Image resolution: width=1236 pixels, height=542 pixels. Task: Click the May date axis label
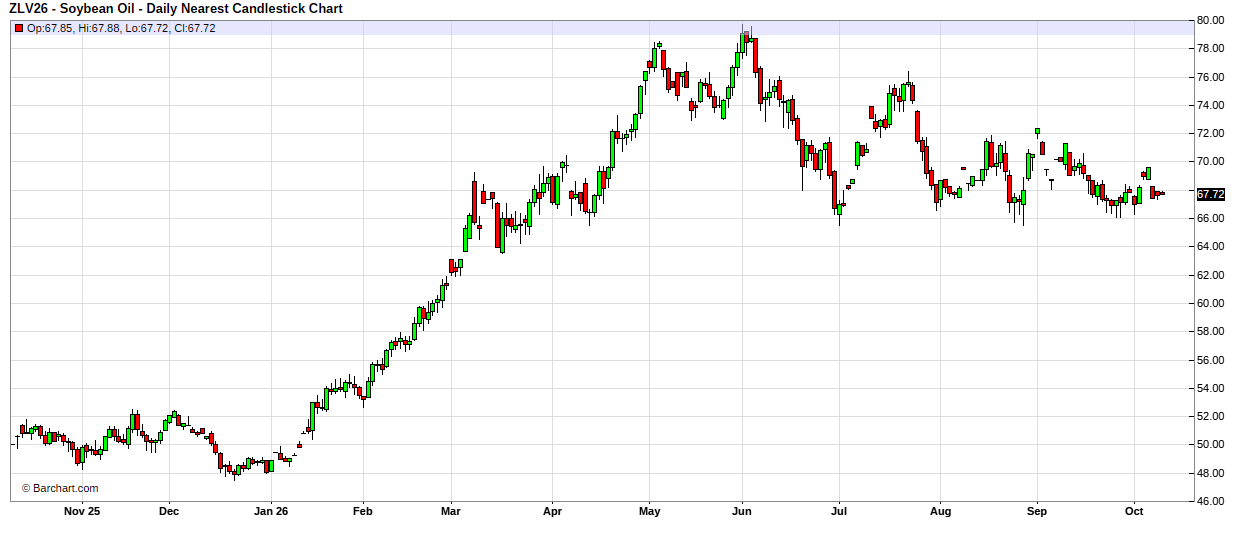[x=650, y=511]
